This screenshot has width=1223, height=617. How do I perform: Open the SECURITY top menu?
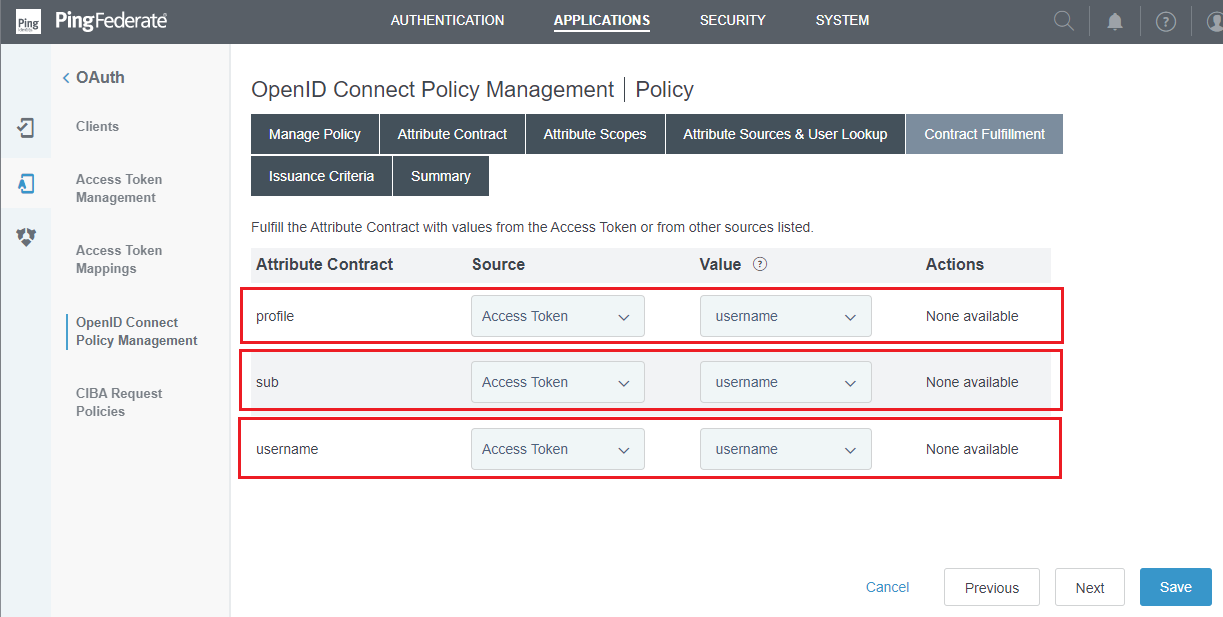tap(733, 20)
